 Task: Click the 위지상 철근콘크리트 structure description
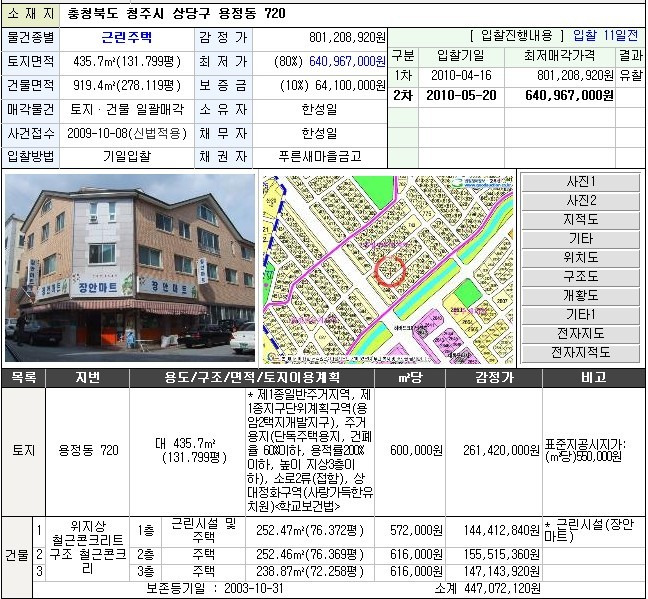pos(88,547)
